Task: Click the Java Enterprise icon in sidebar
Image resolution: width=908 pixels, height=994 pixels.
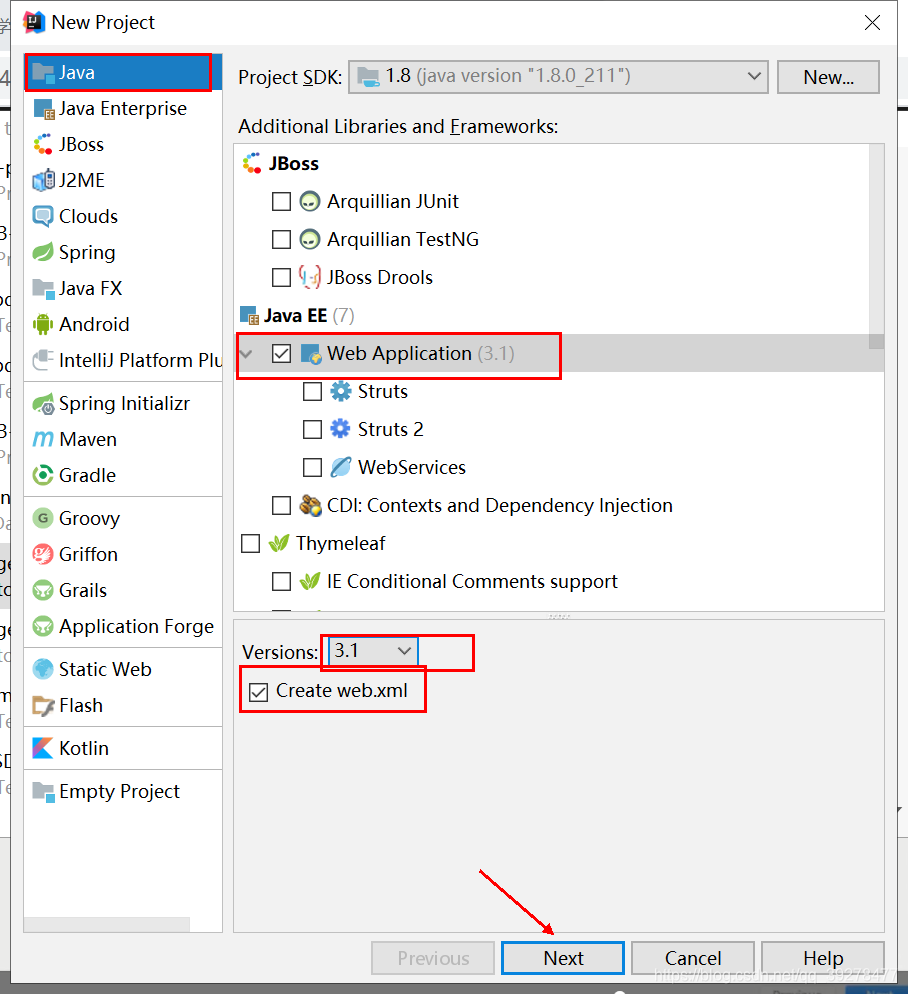Action: (43, 109)
